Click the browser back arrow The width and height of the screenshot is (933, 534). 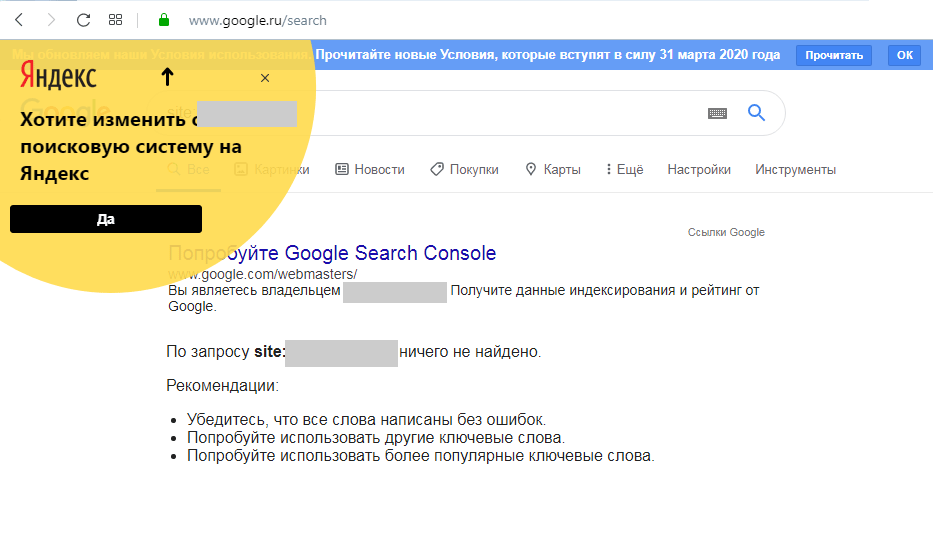pyautogui.click(x=19, y=20)
